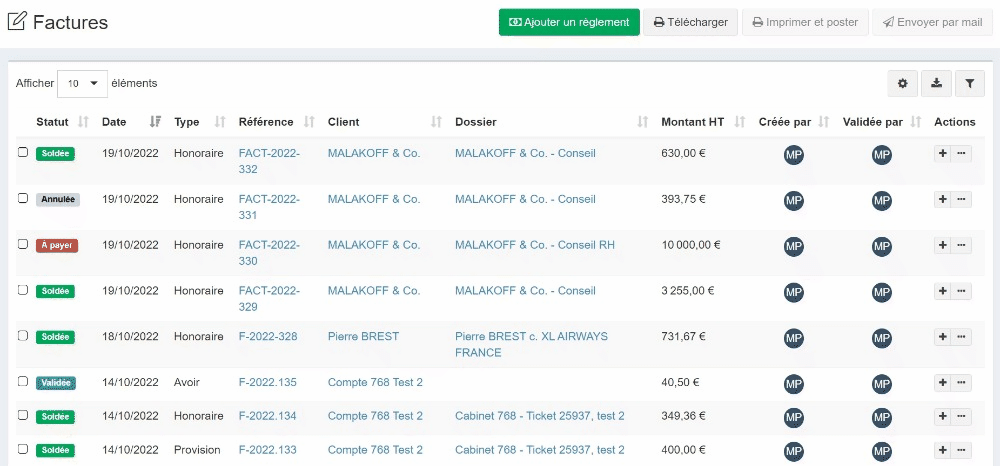Click the plus icon for F-2022-328 row
Viewport: 1000px width, 466px height.
pos(943,337)
